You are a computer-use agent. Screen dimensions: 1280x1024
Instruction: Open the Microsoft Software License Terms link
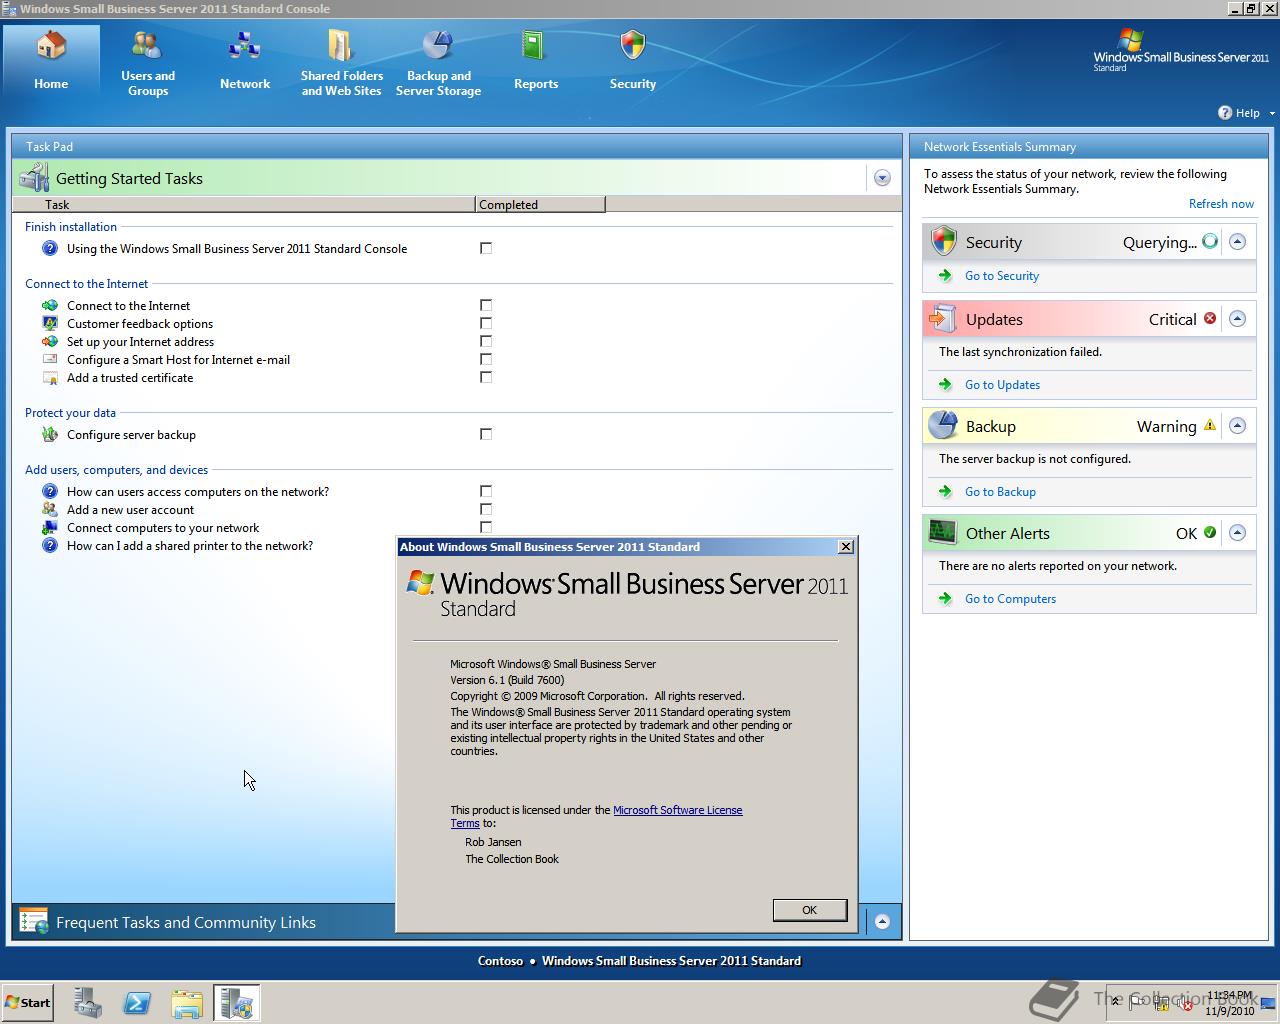[x=677, y=810]
